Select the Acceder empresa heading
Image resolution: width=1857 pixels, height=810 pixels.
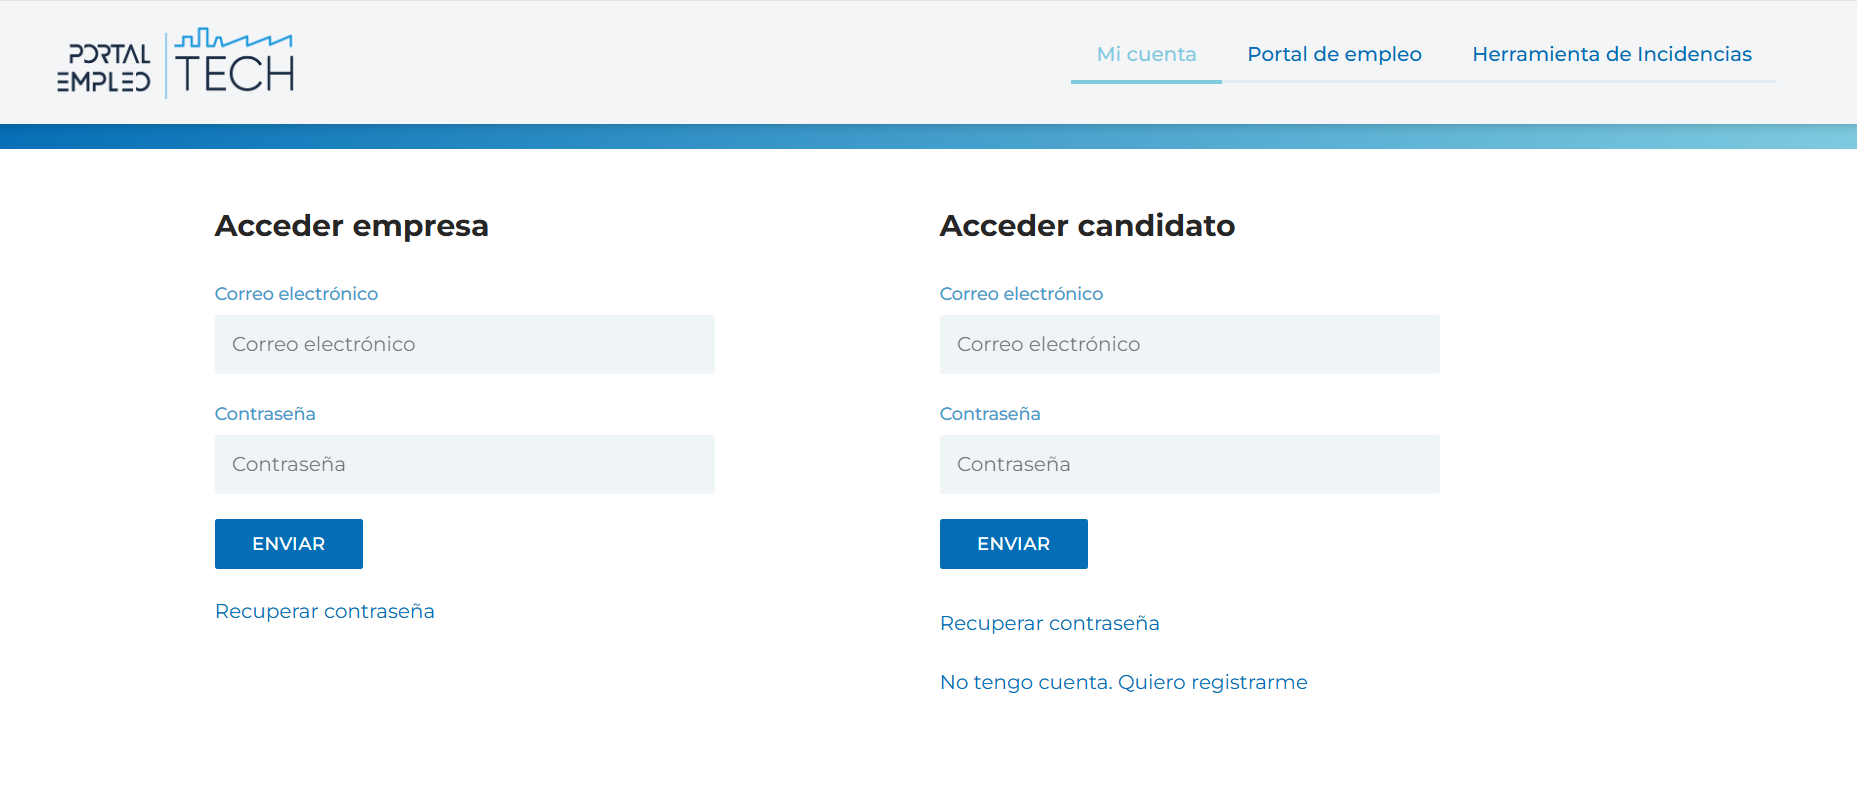(x=352, y=226)
